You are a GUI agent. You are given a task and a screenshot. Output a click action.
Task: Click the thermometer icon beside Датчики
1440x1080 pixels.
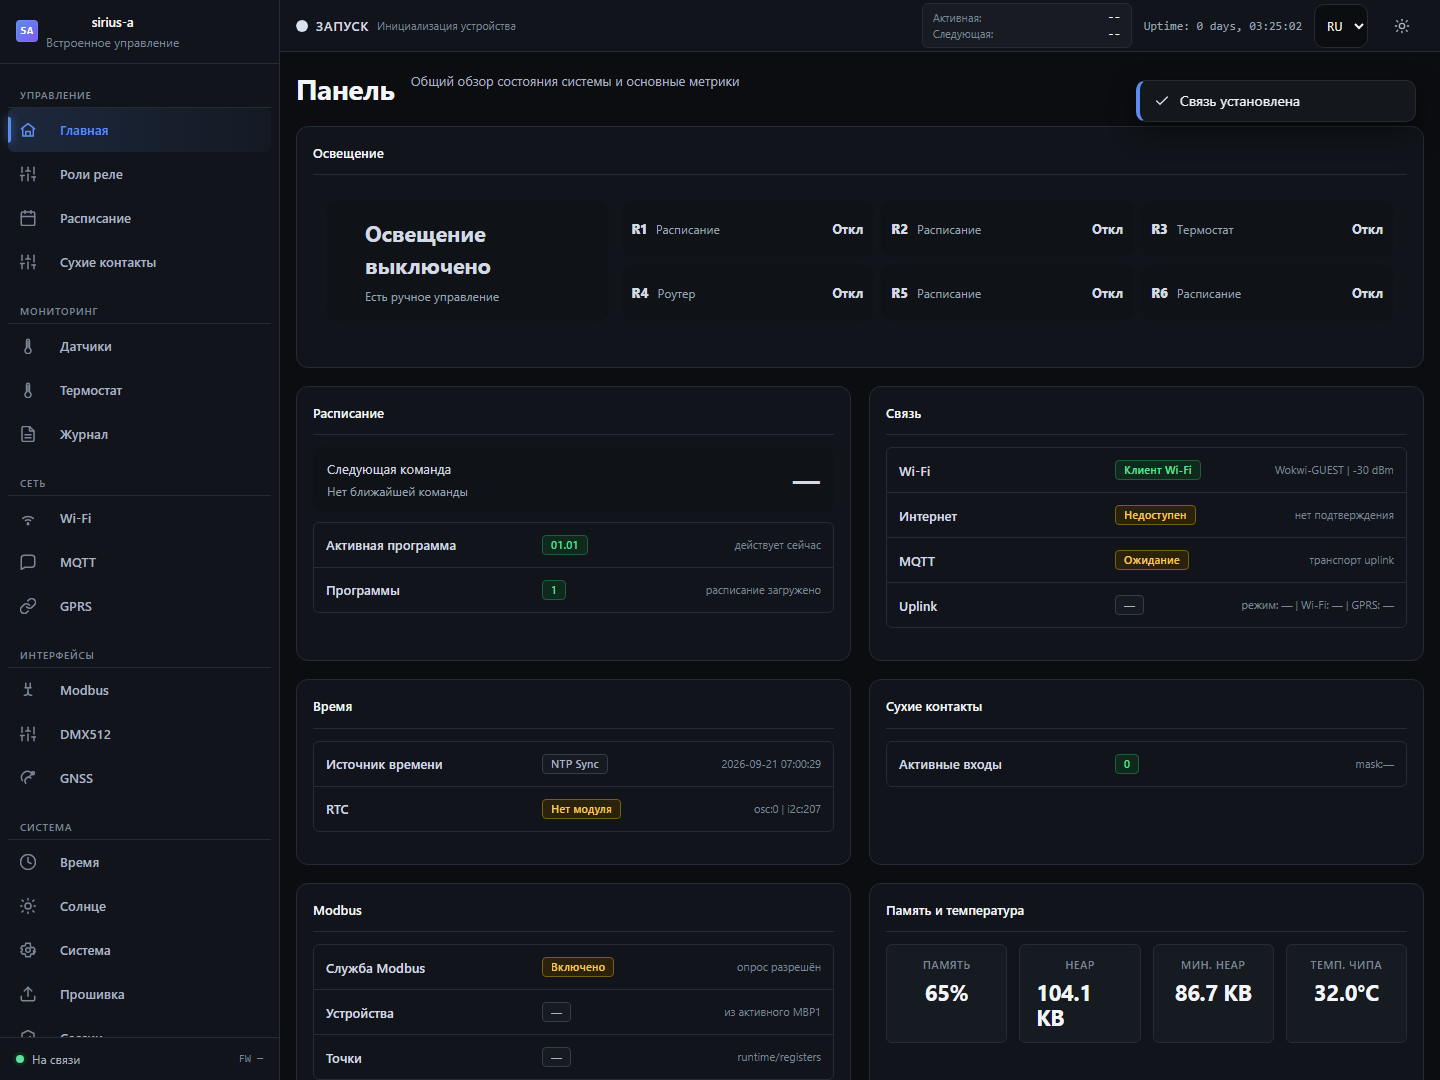pyautogui.click(x=28, y=346)
